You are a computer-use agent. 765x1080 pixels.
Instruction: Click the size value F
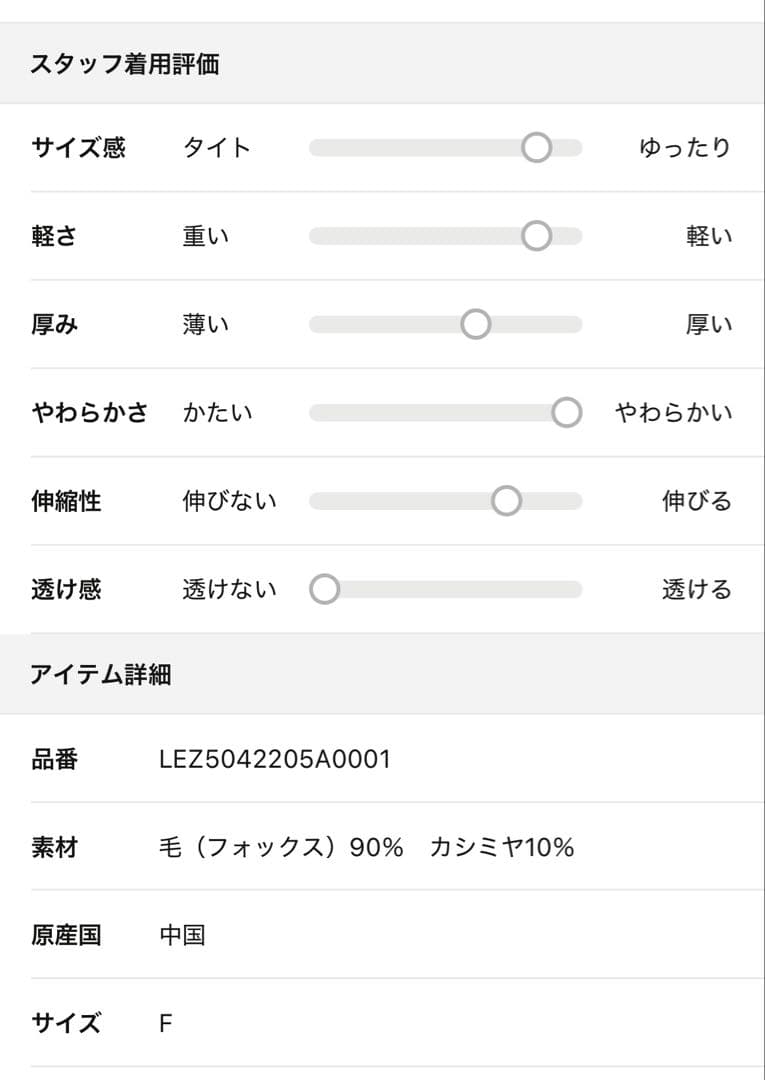[x=166, y=1024]
